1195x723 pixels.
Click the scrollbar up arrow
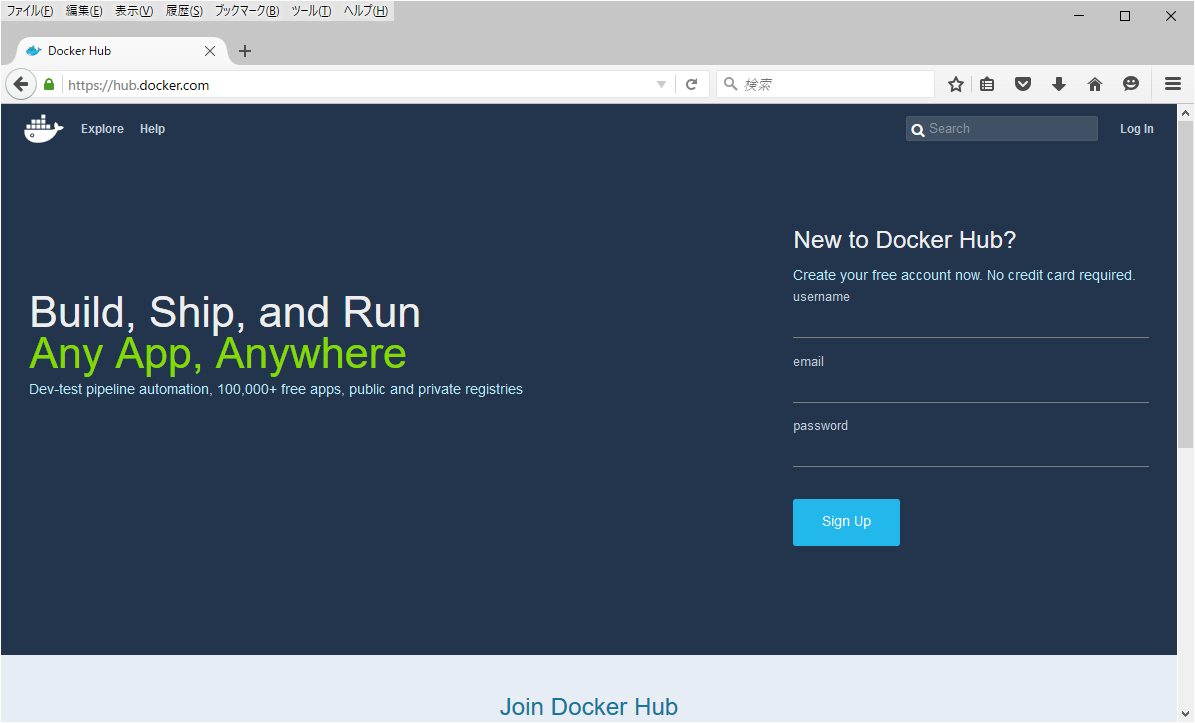pyautogui.click(x=1185, y=113)
